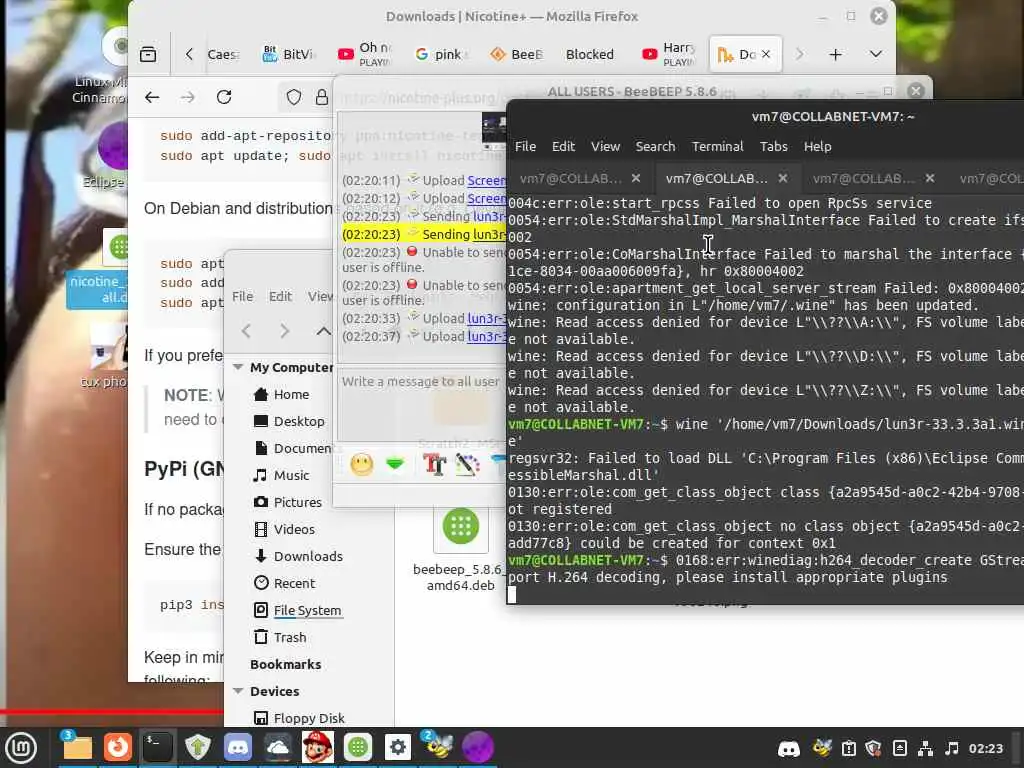Open Nicotine+ green icon in taskbar
Image resolution: width=1024 pixels, height=768 pixels.
point(358,747)
